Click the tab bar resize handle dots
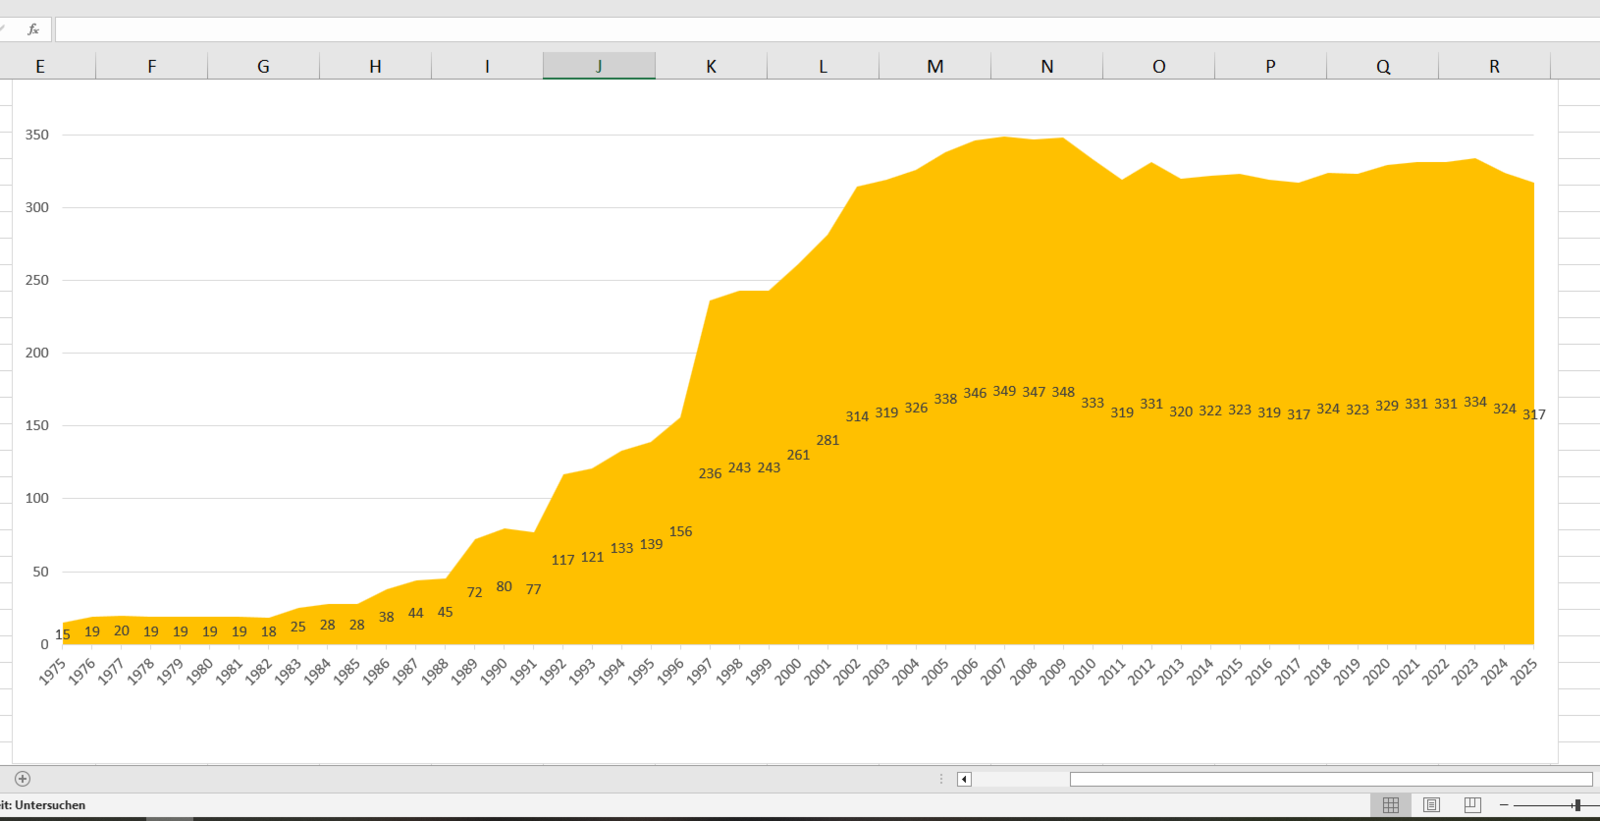This screenshot has height=821, width=1600. coord(941,779)
